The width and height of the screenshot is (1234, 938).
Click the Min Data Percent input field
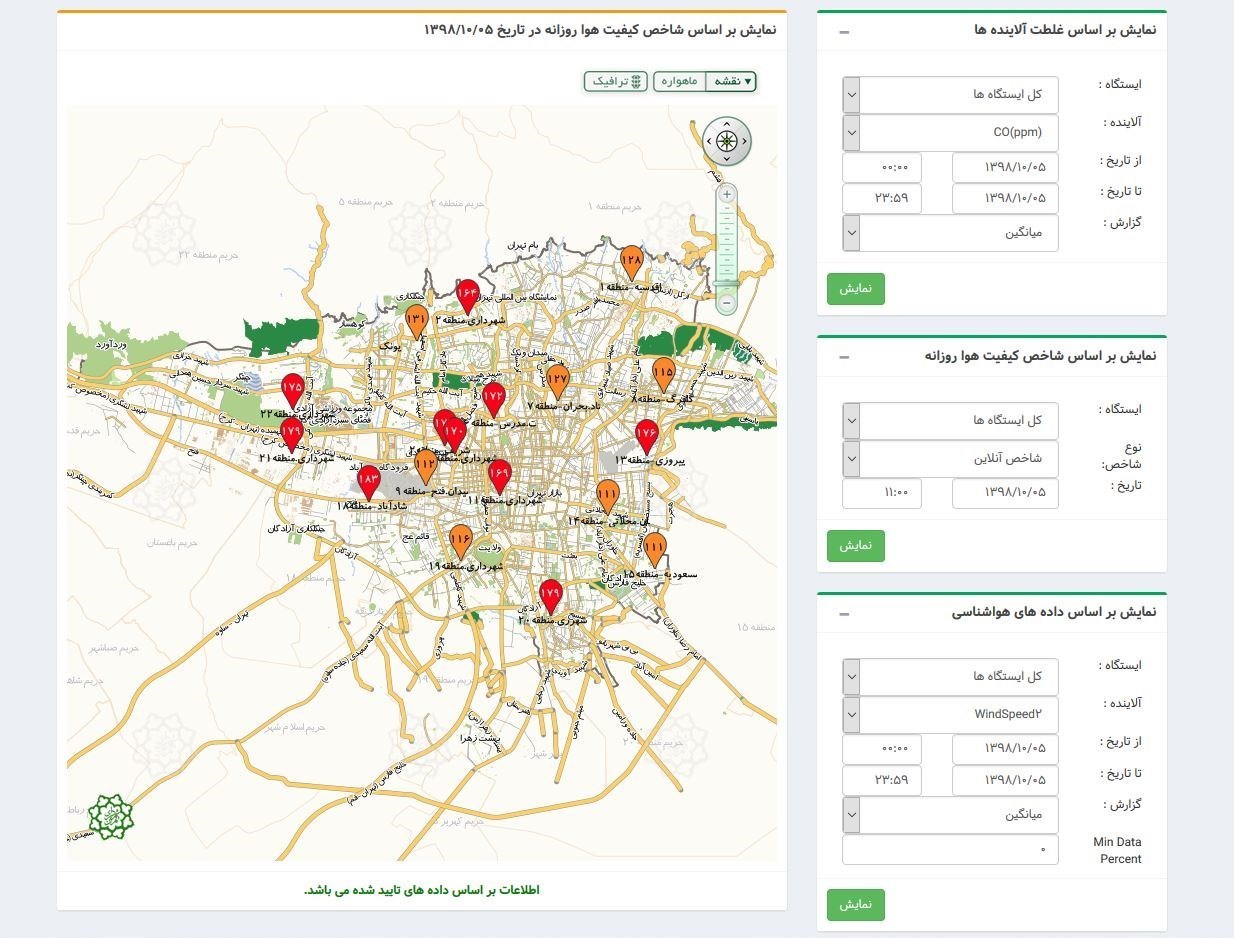(950, 850)
